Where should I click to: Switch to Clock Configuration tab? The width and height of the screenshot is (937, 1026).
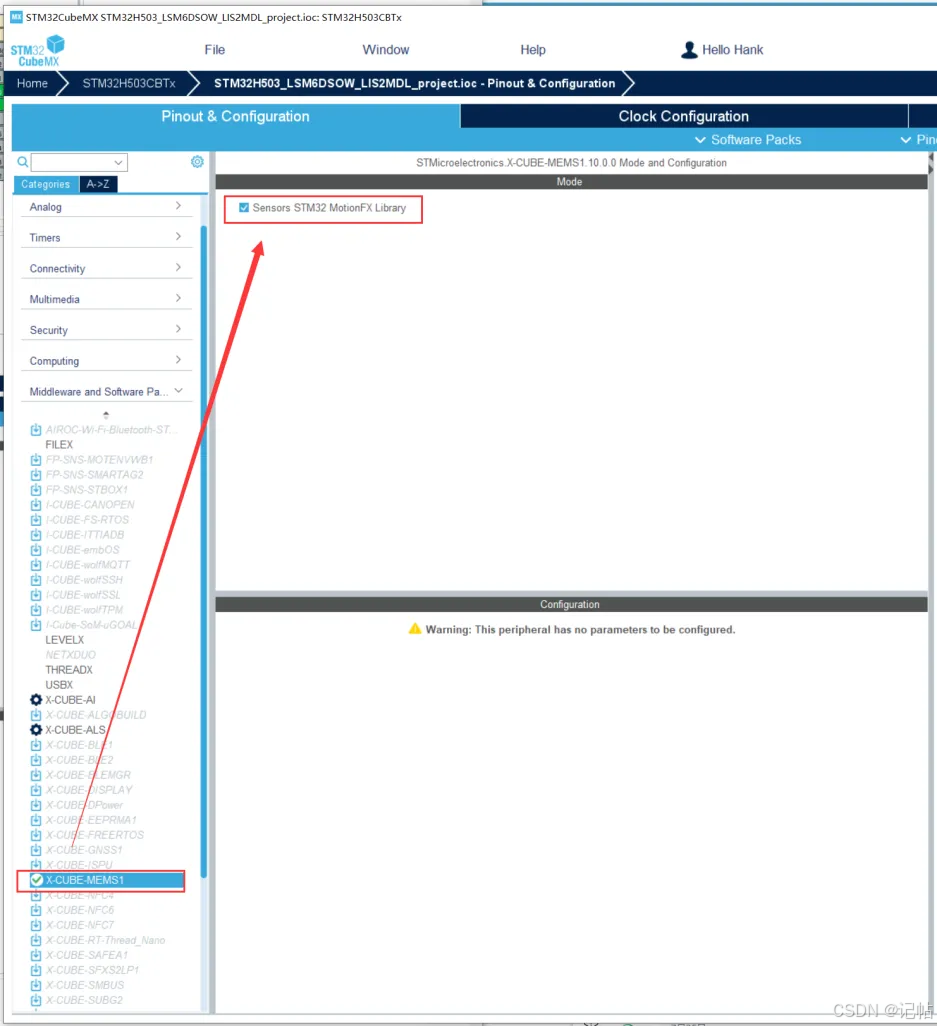684,116
